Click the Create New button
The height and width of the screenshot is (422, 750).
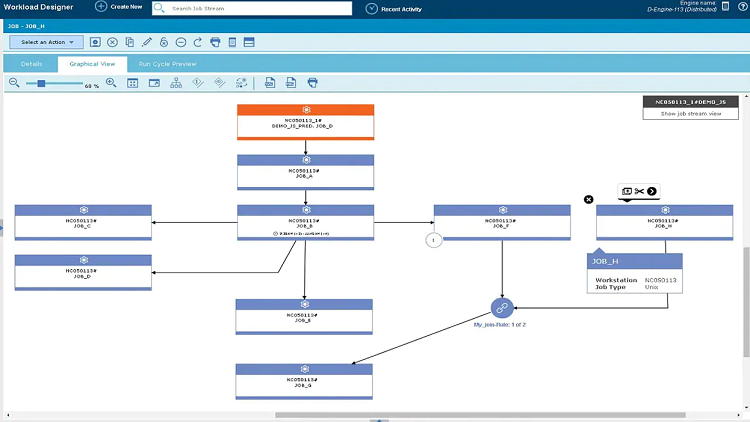pyautogui.click(x=119, y=8)
